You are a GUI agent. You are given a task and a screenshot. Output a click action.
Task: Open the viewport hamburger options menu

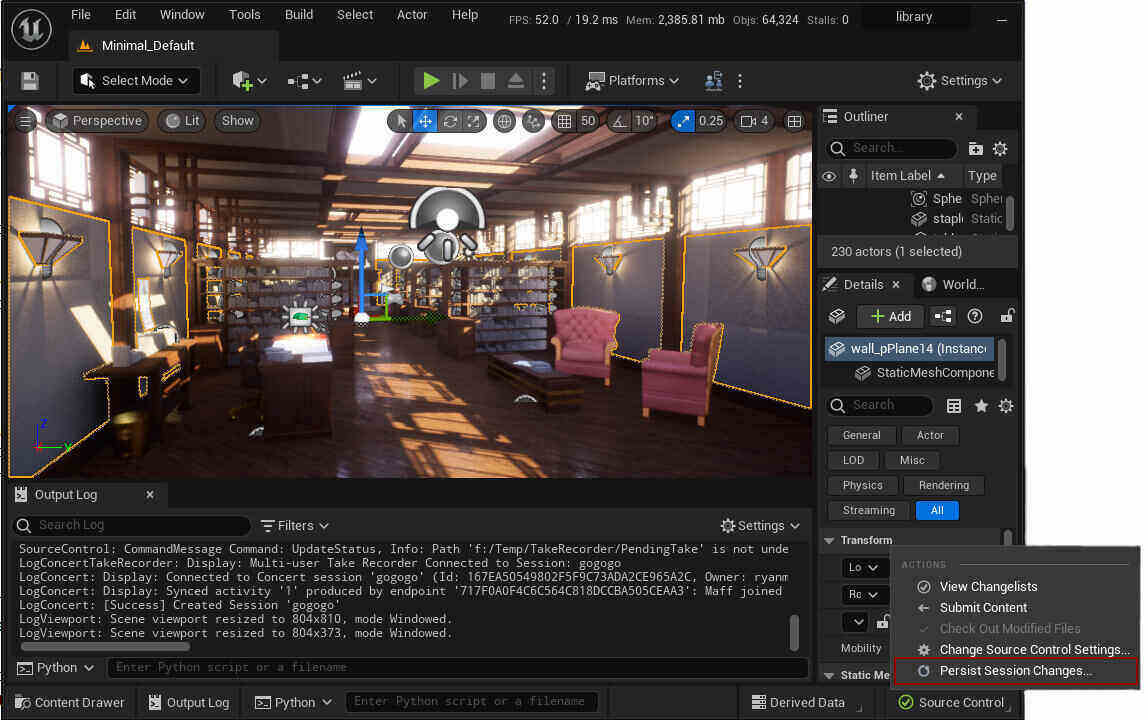pyautogui.click(x=25, y=121)
